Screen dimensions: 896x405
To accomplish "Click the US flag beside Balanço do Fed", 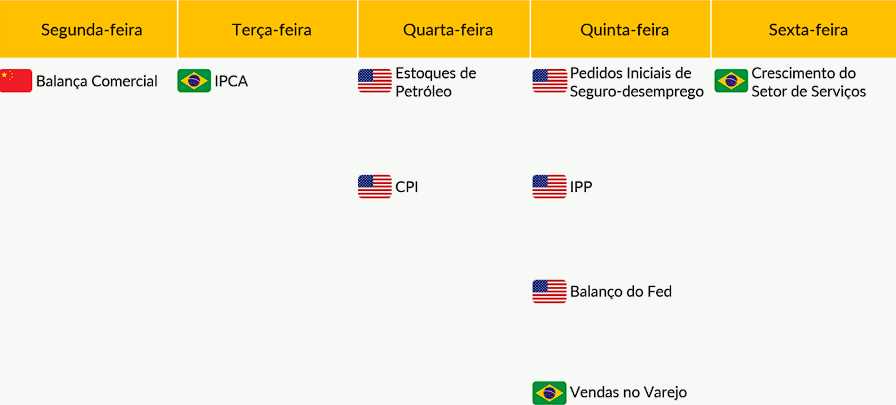I will [549, 291].
